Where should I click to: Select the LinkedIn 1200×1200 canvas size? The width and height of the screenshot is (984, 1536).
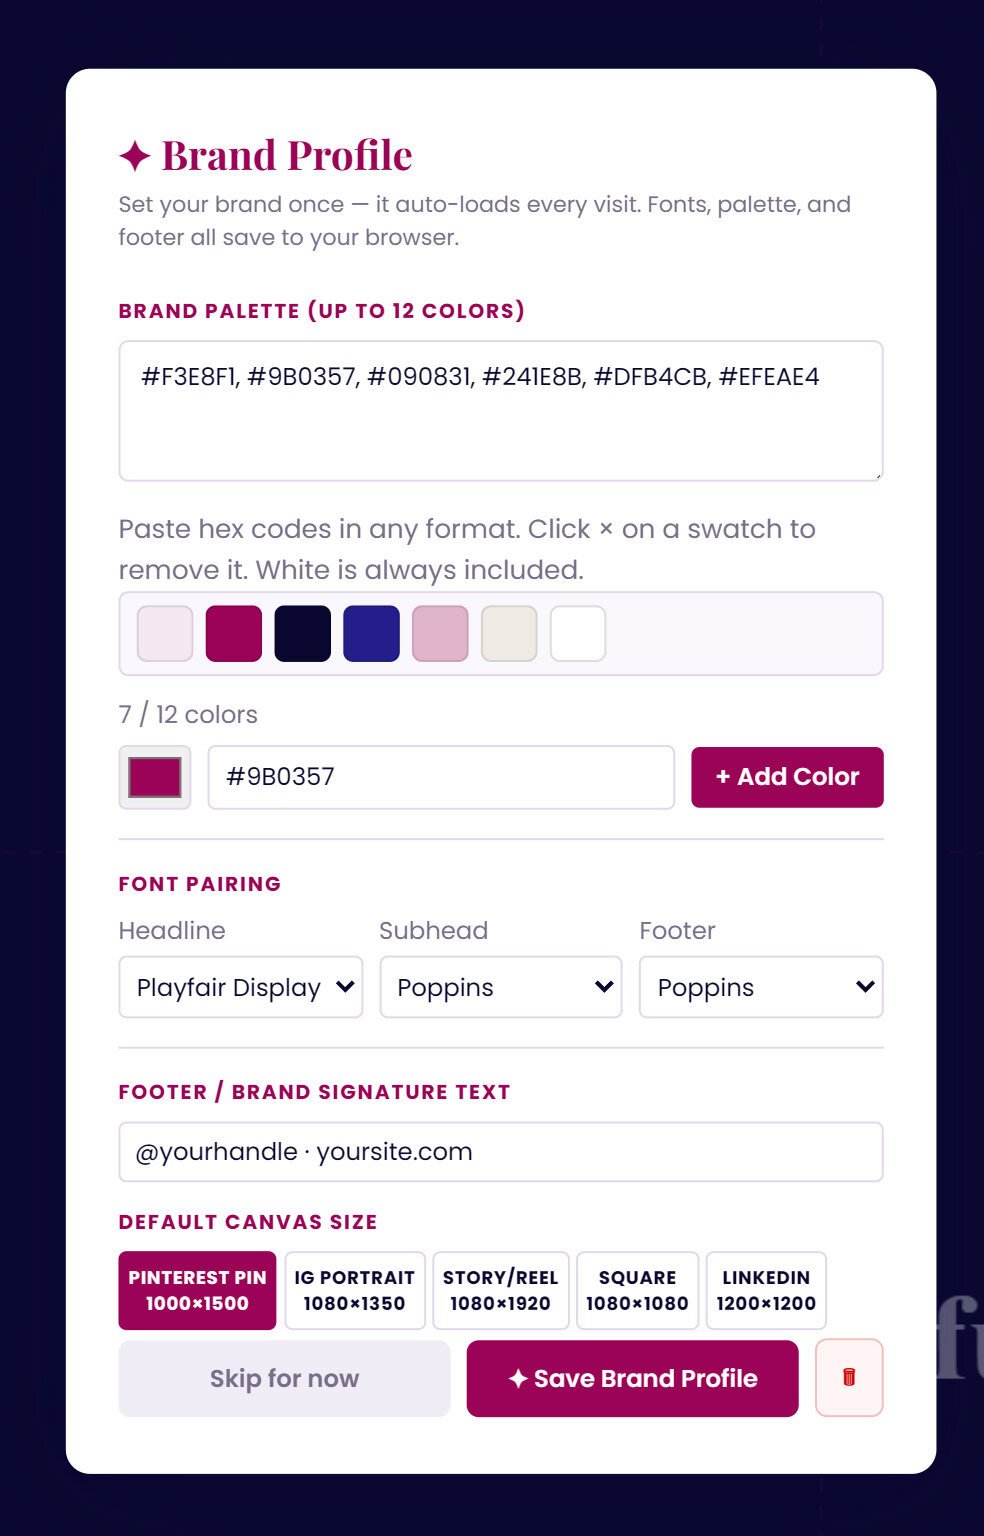point(766,1290)
